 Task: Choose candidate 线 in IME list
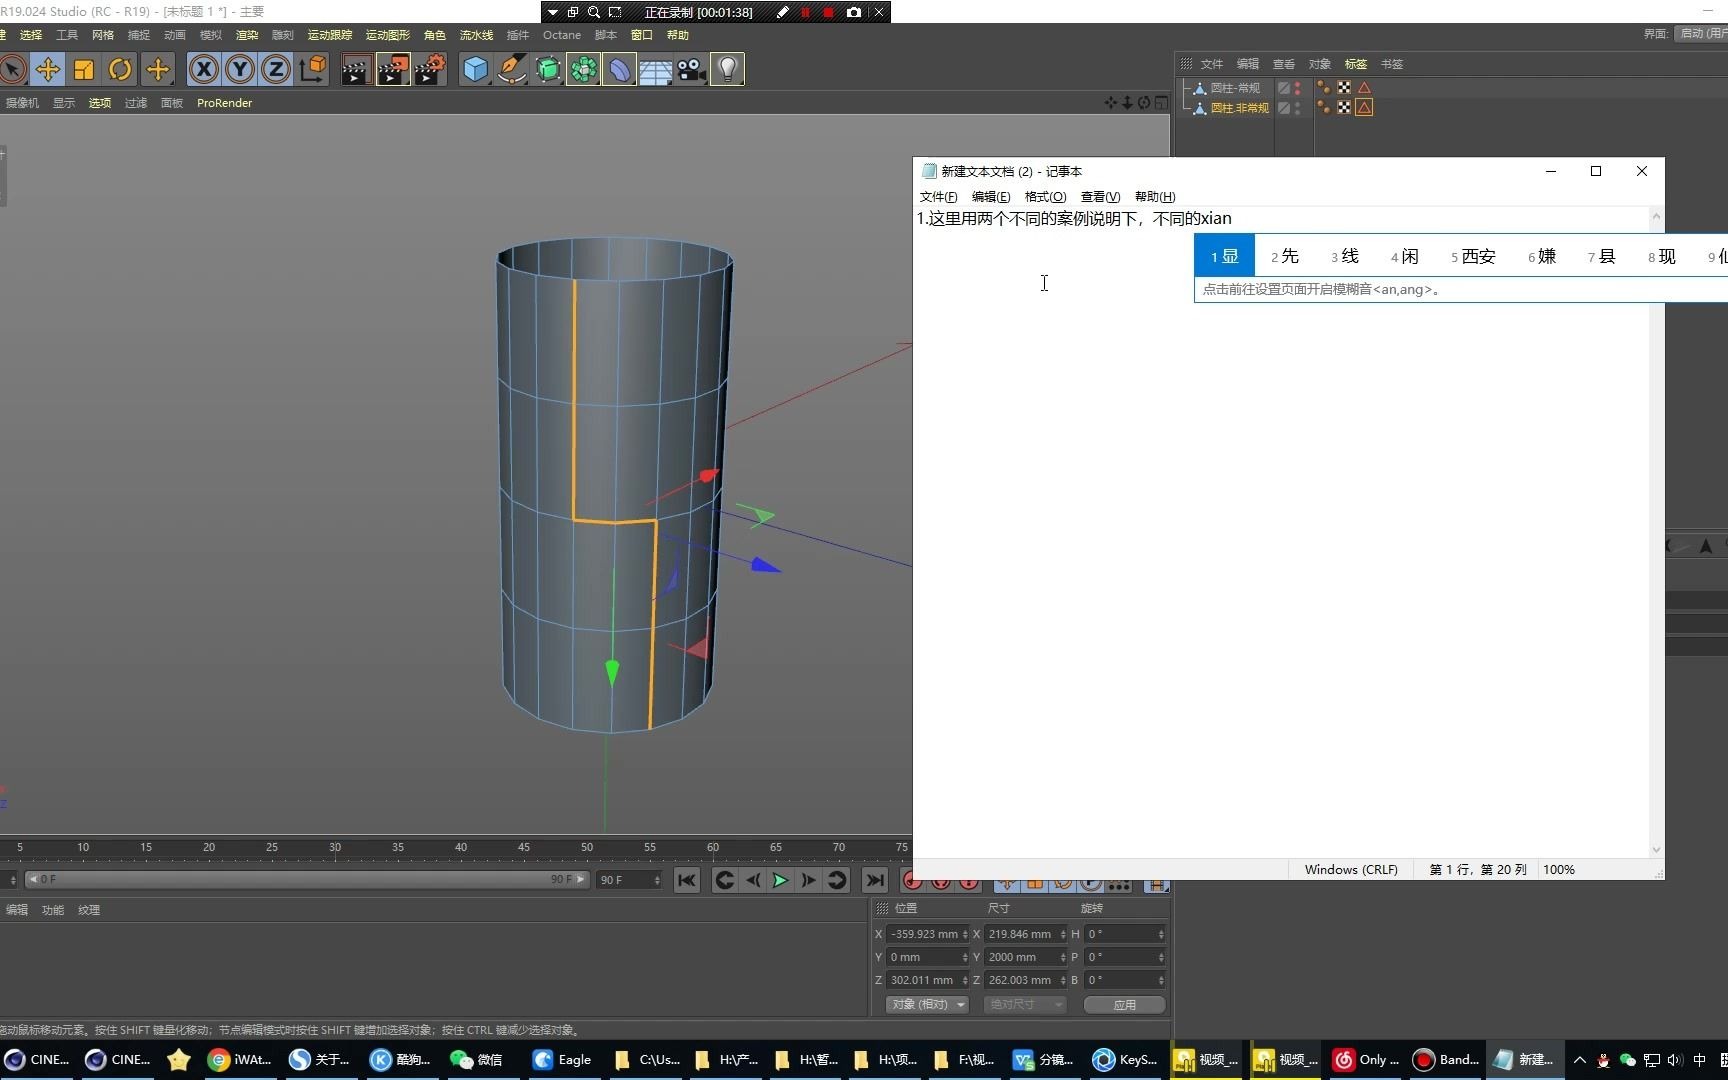(1345, 257)
